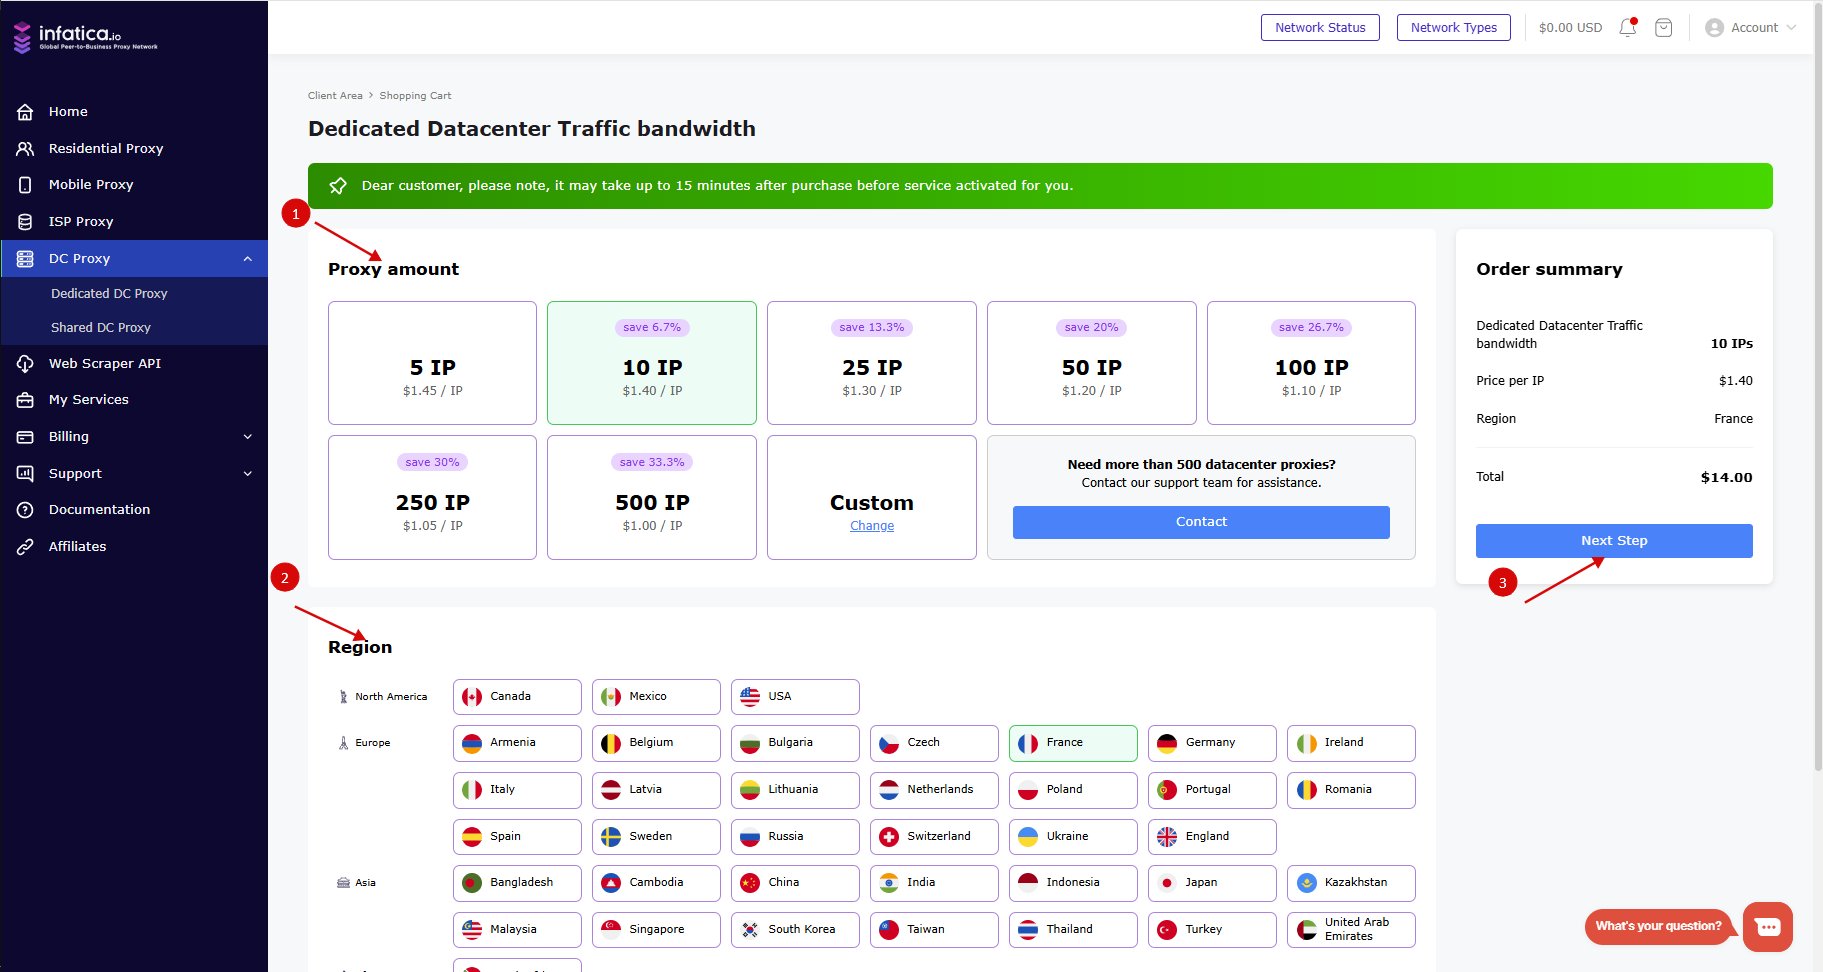Click the Documentation help icon

point(25,510)
